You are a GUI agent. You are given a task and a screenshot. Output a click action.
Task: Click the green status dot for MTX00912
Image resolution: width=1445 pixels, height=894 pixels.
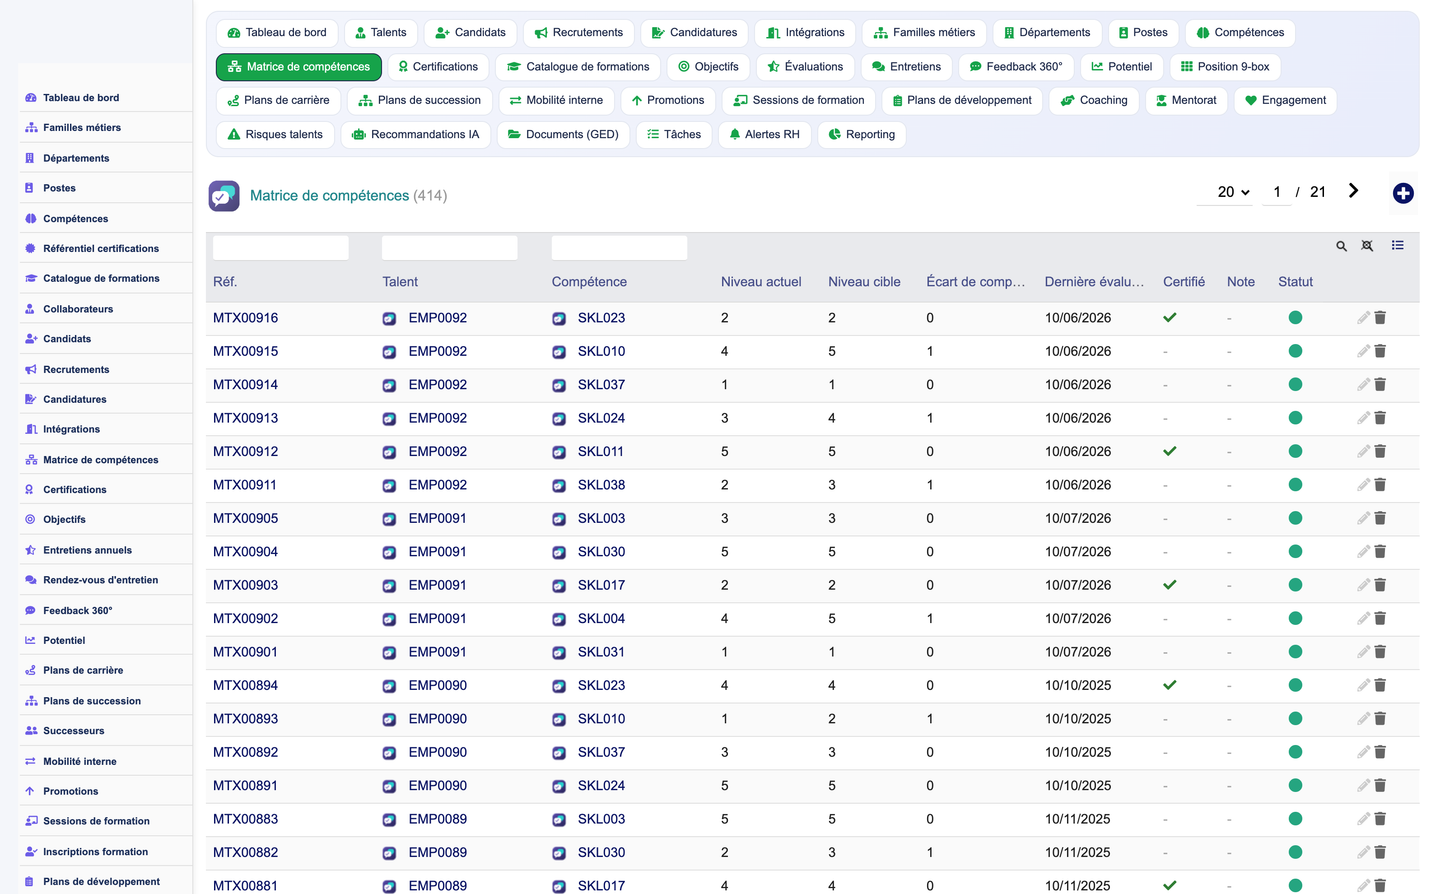(1295, 451)
